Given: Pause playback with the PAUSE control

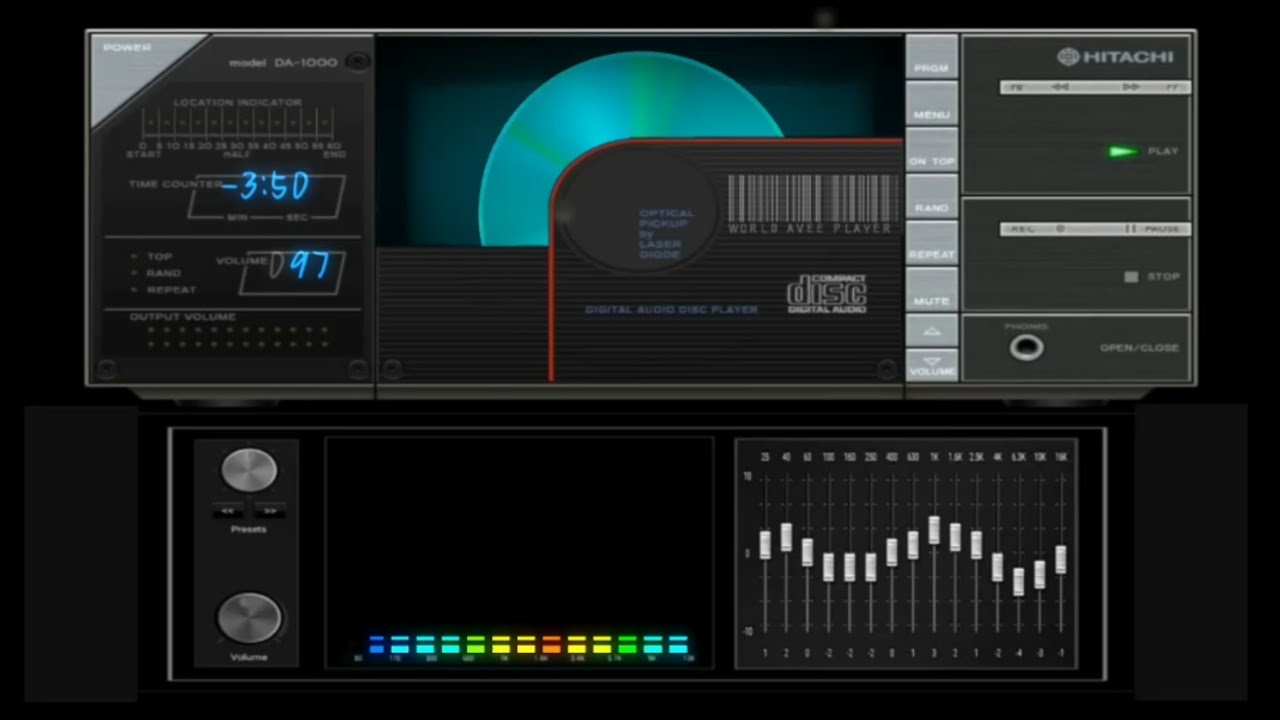Looking at the screenshot, I should [1153, 229].
